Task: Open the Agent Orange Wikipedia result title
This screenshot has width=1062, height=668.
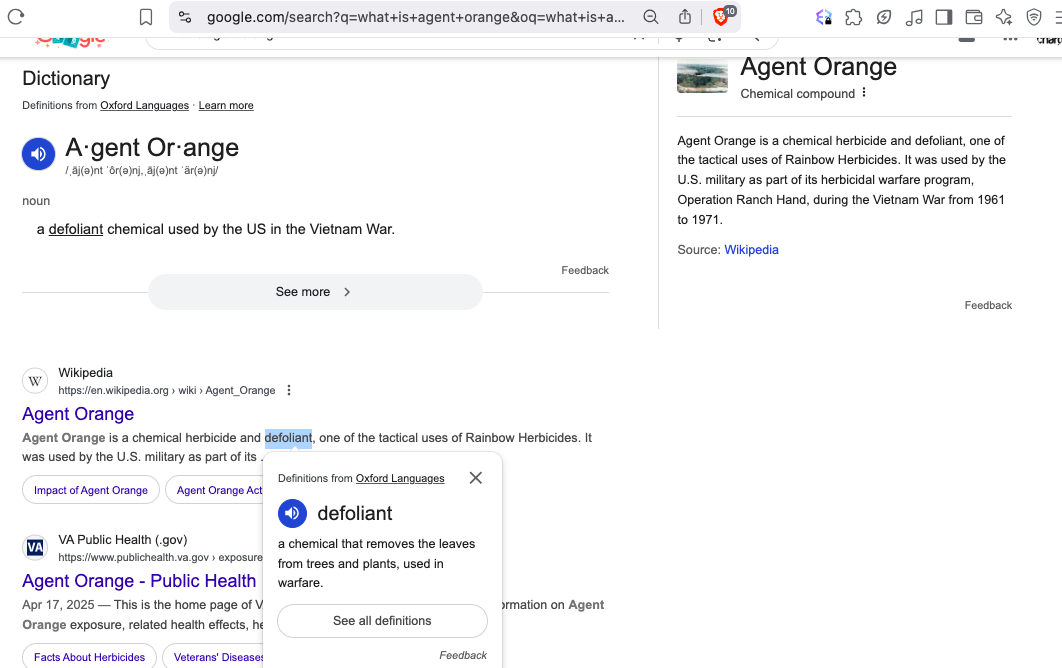Action: (x=78, y=413)
